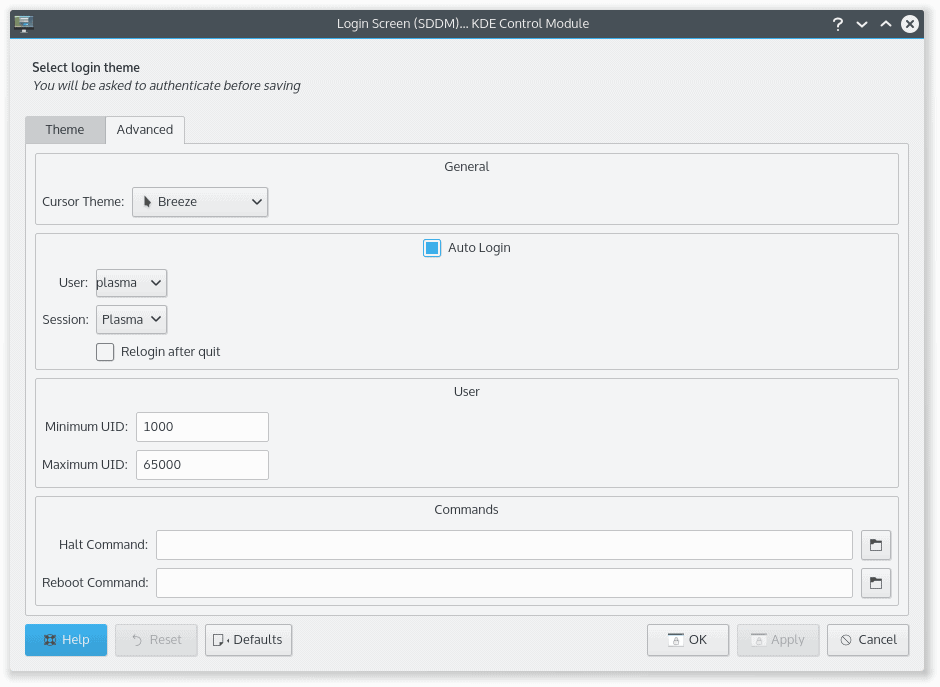Click the window menu icon in title bar

pos(23,23)
